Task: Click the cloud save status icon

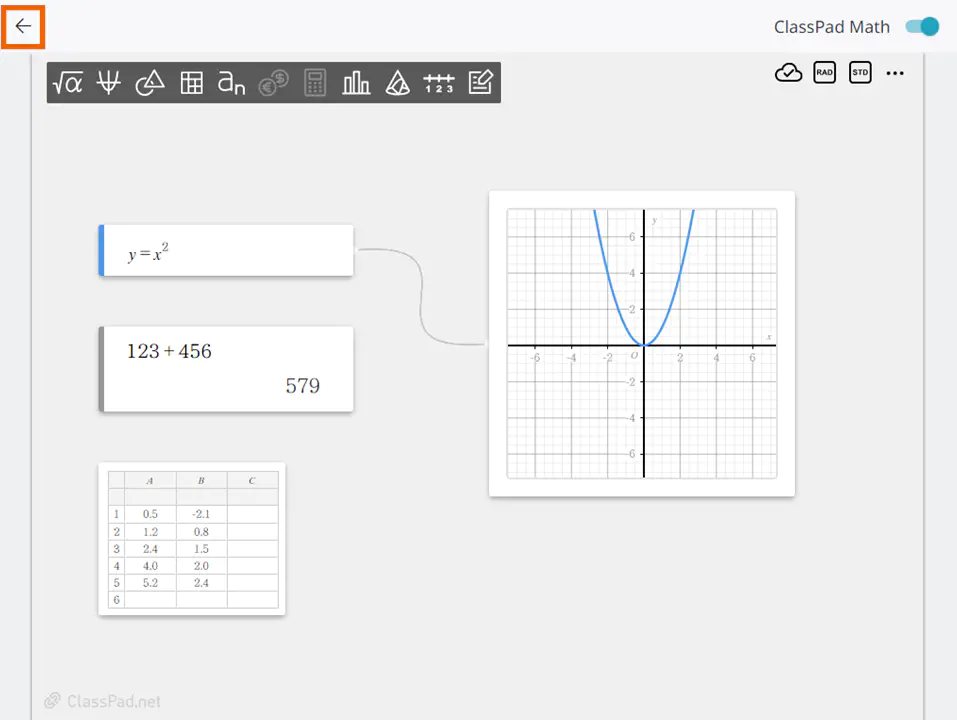Action: tap(789, 73)
